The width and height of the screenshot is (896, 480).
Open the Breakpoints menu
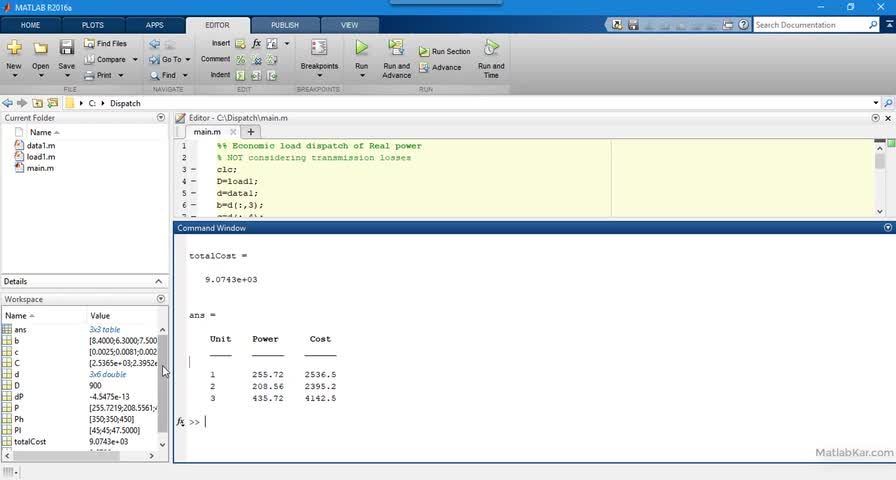[x=319, y=58]
